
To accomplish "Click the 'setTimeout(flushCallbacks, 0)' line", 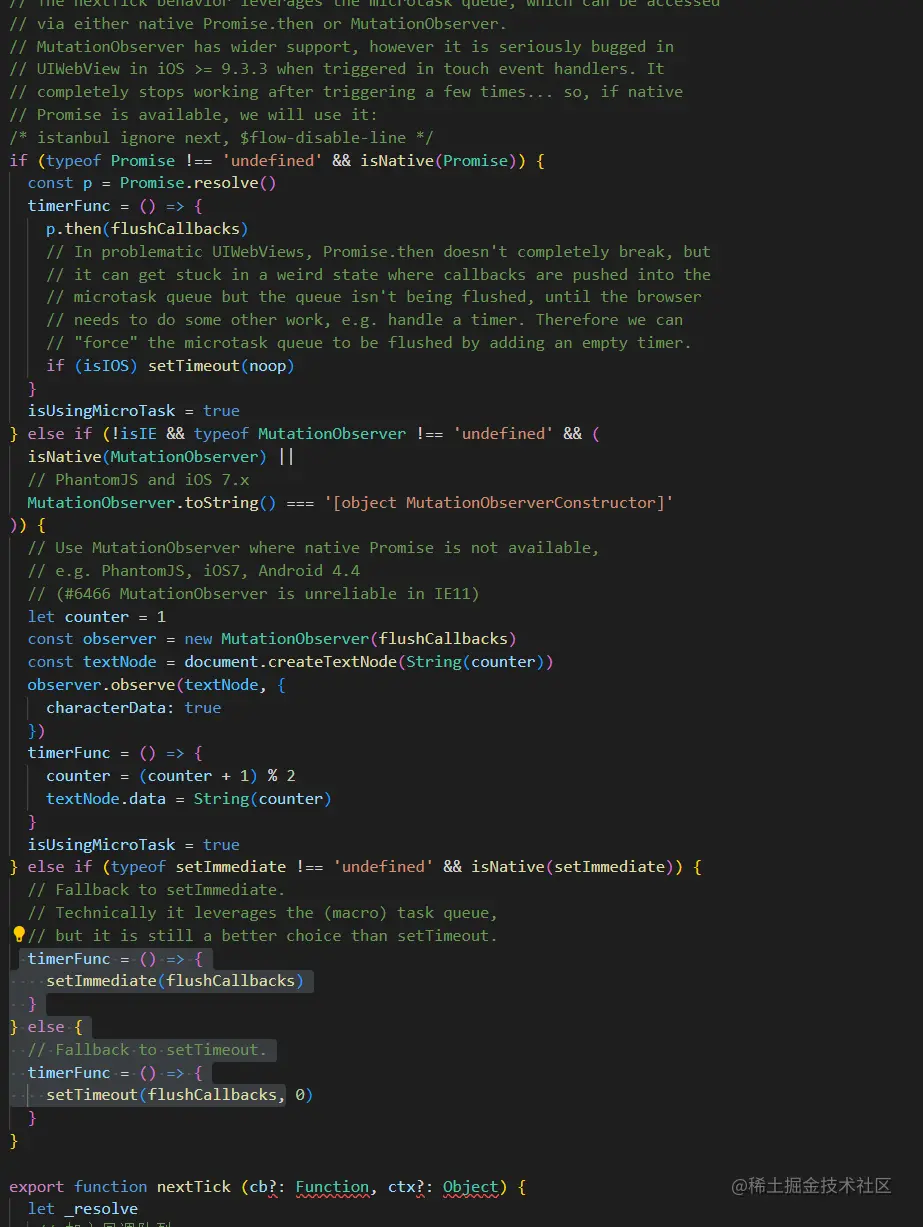I will (180, 1095).
